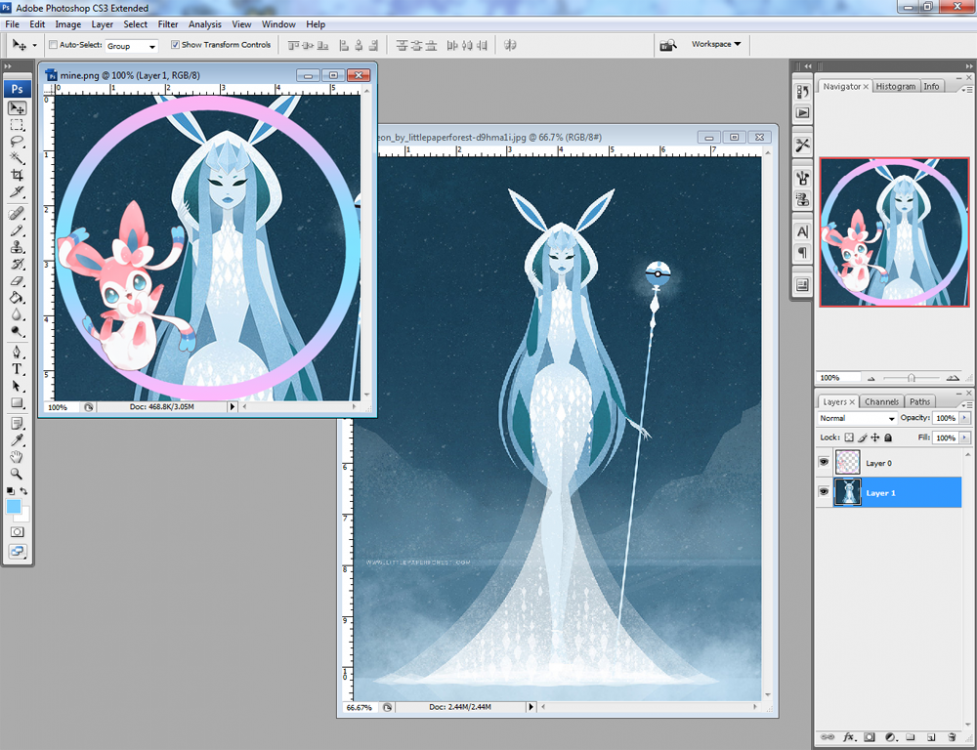Click the Add layer style fx icon
Viewport: 977px width, 750px height.
pos(849,738)
